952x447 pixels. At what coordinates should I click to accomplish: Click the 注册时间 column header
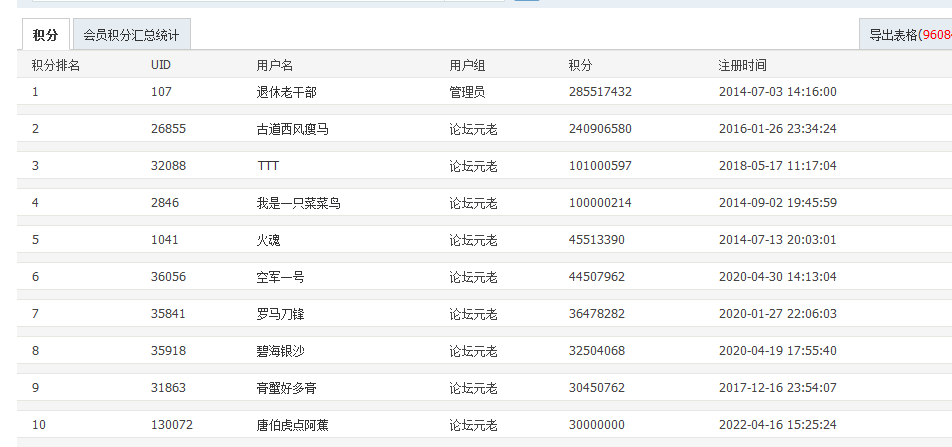pos(742,66)
